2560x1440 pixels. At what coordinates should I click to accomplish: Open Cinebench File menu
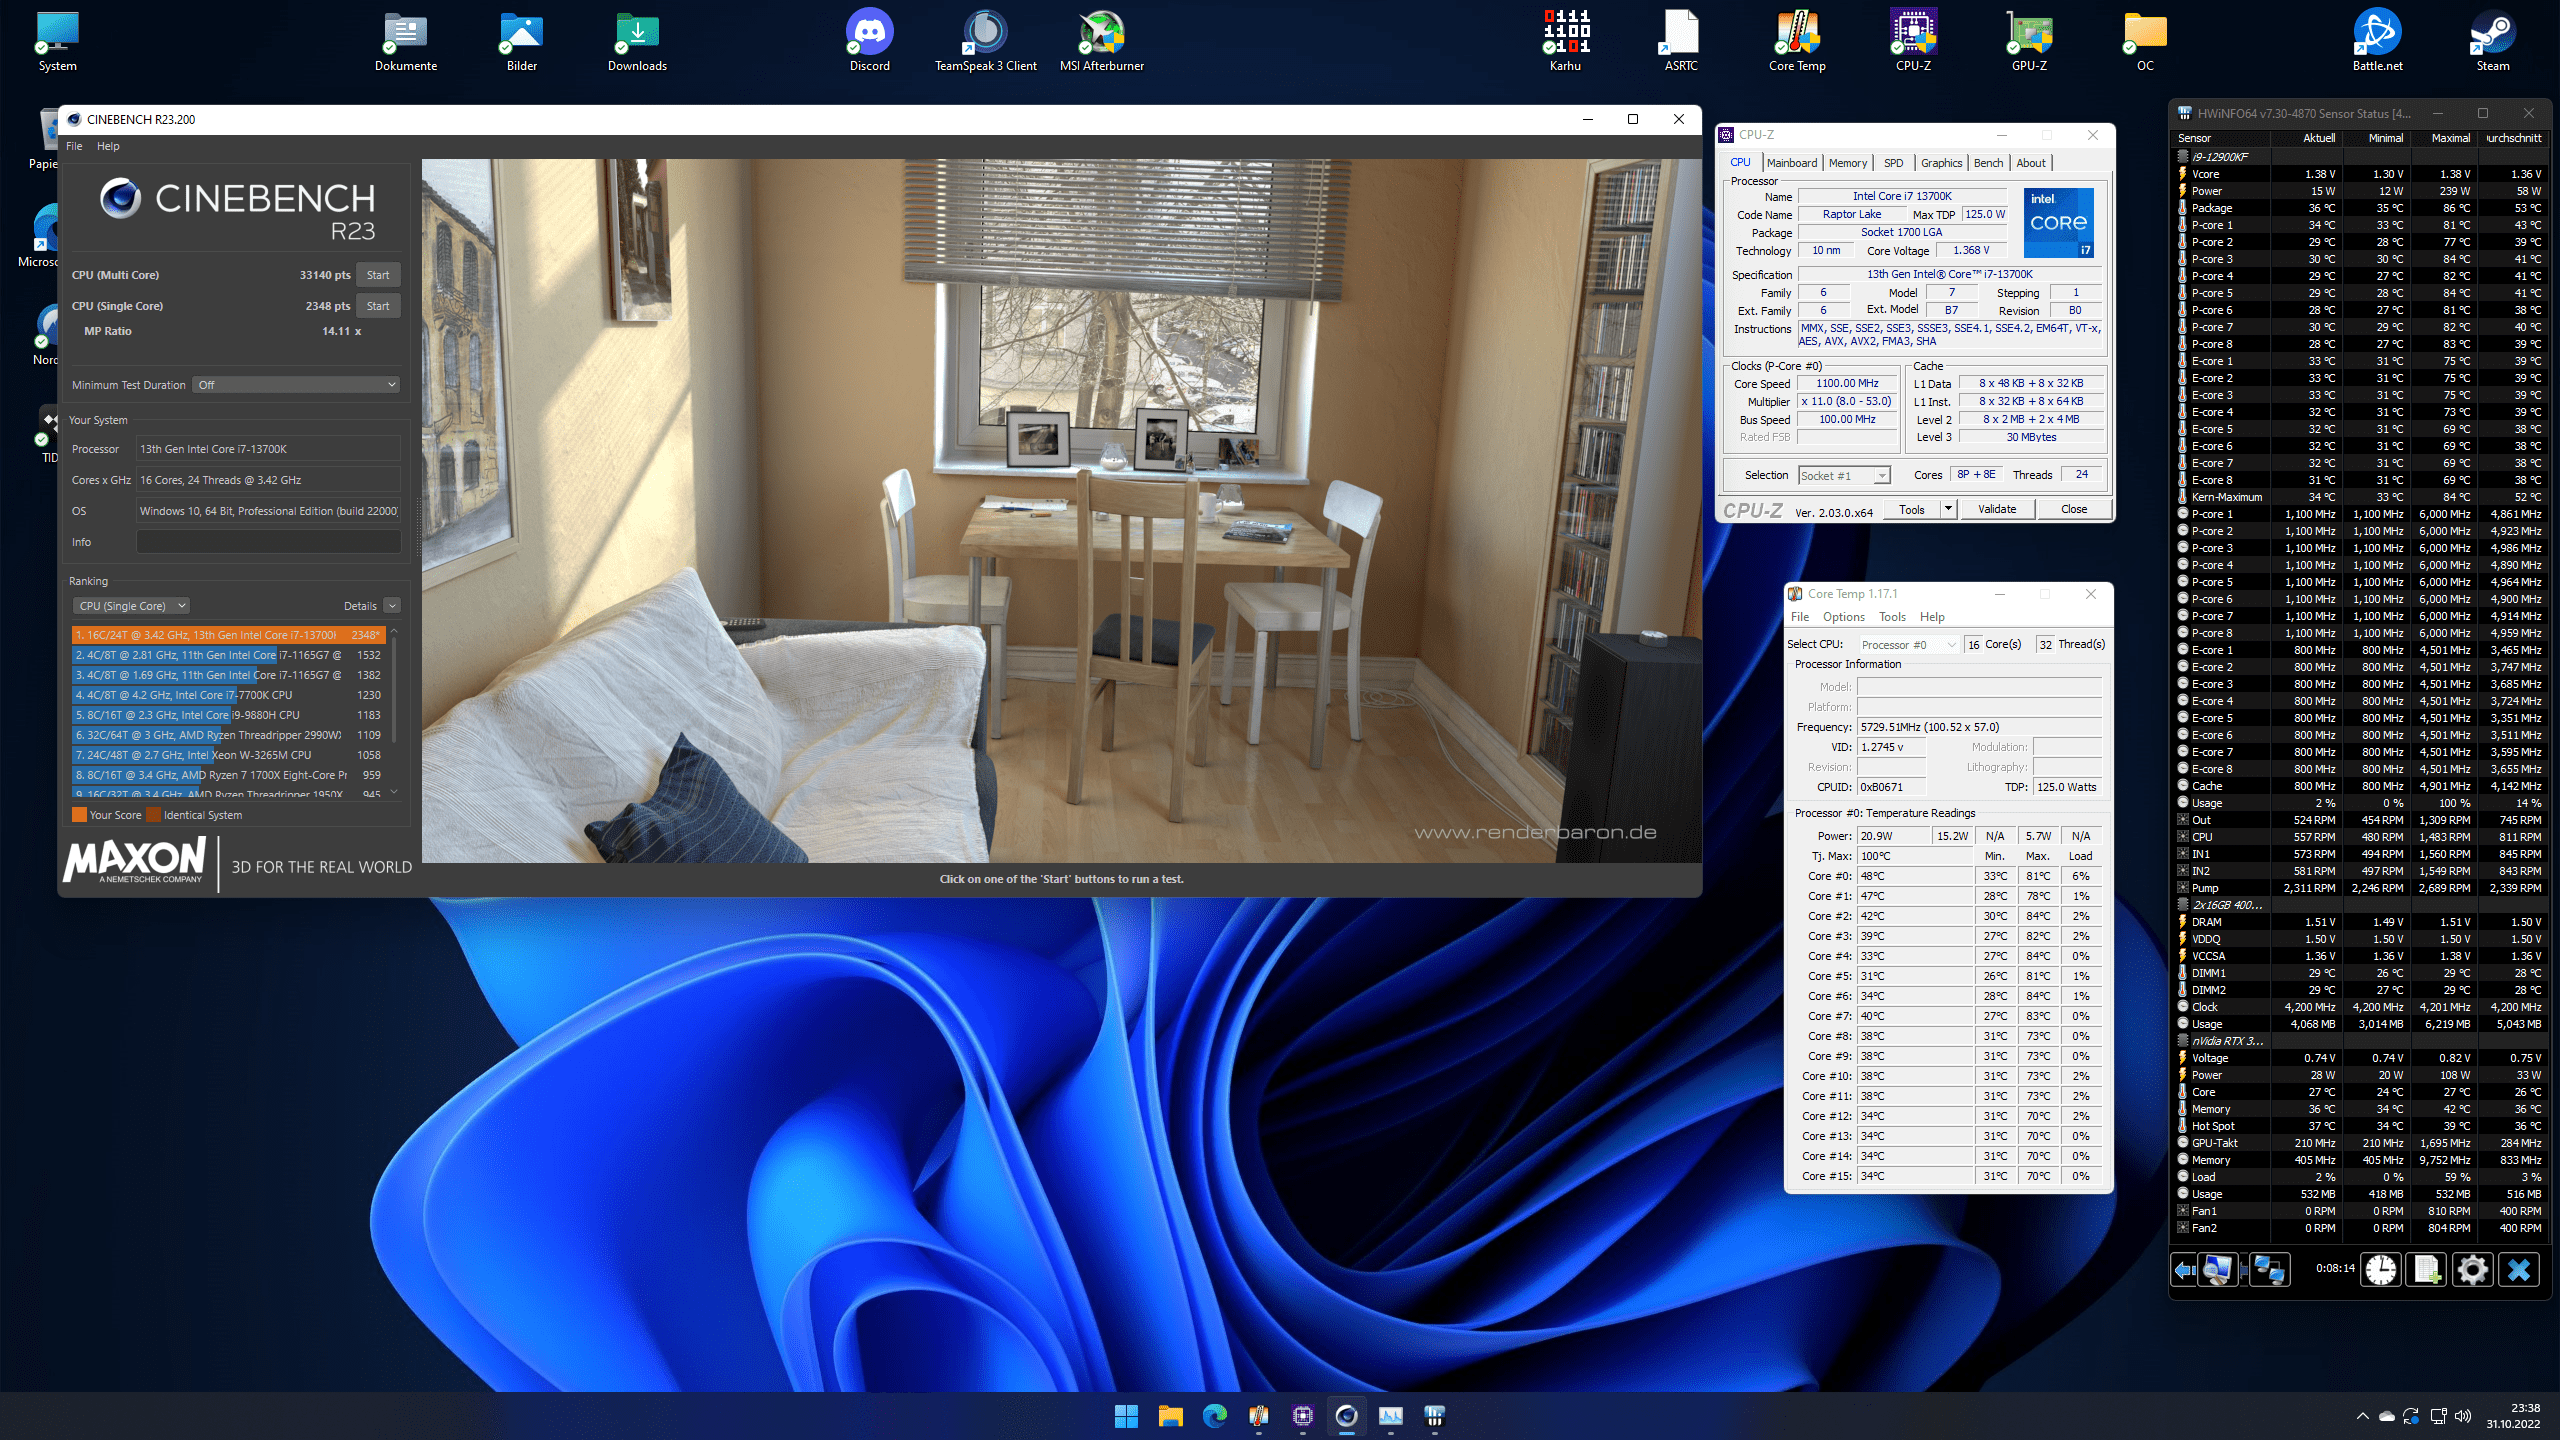coord(74,146)
